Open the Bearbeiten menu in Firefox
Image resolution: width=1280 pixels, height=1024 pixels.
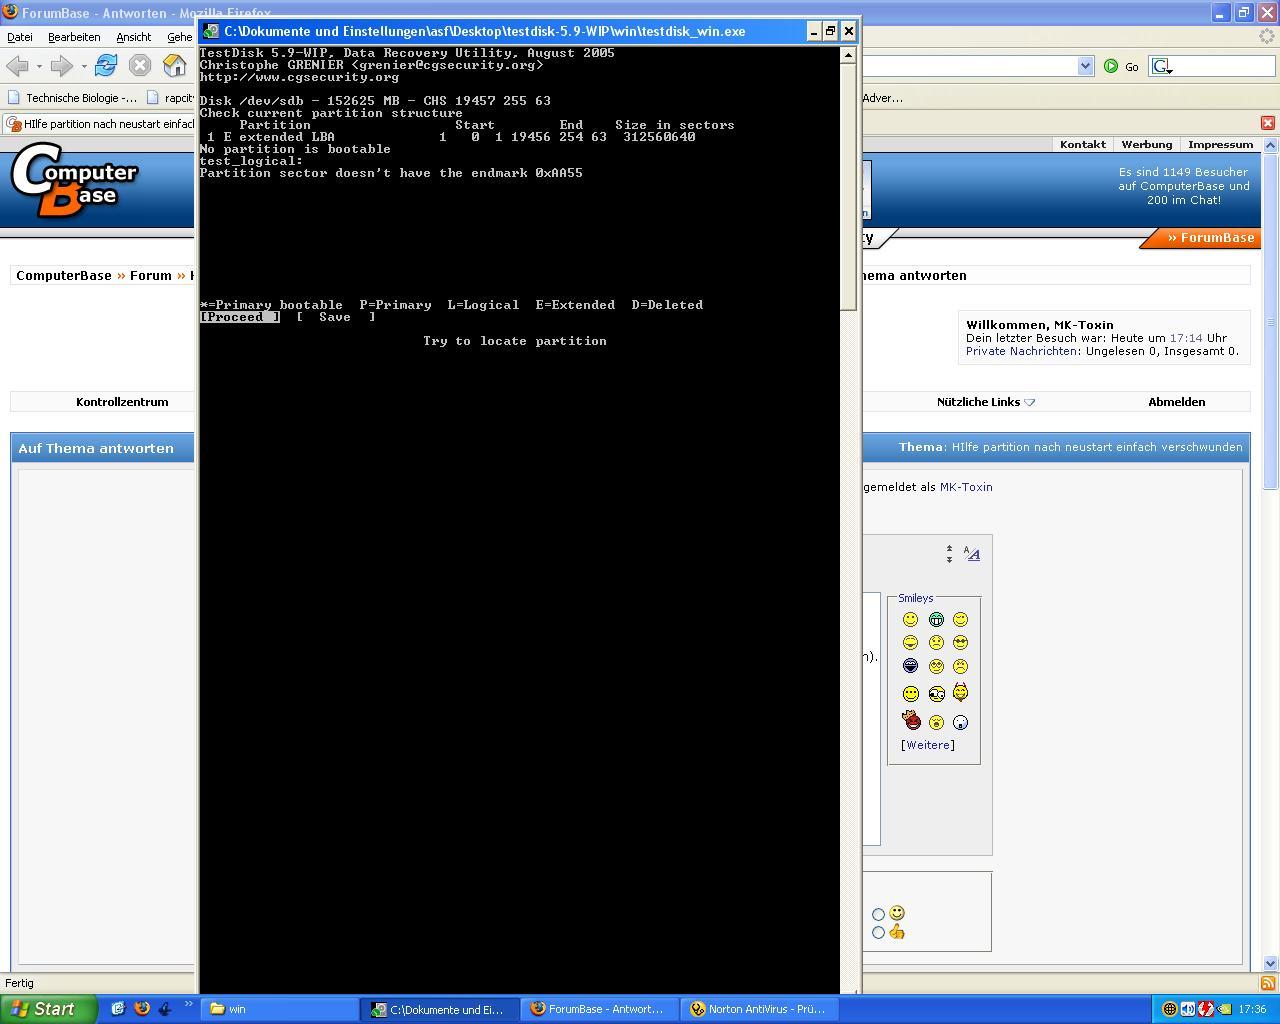tap(74, 37)
